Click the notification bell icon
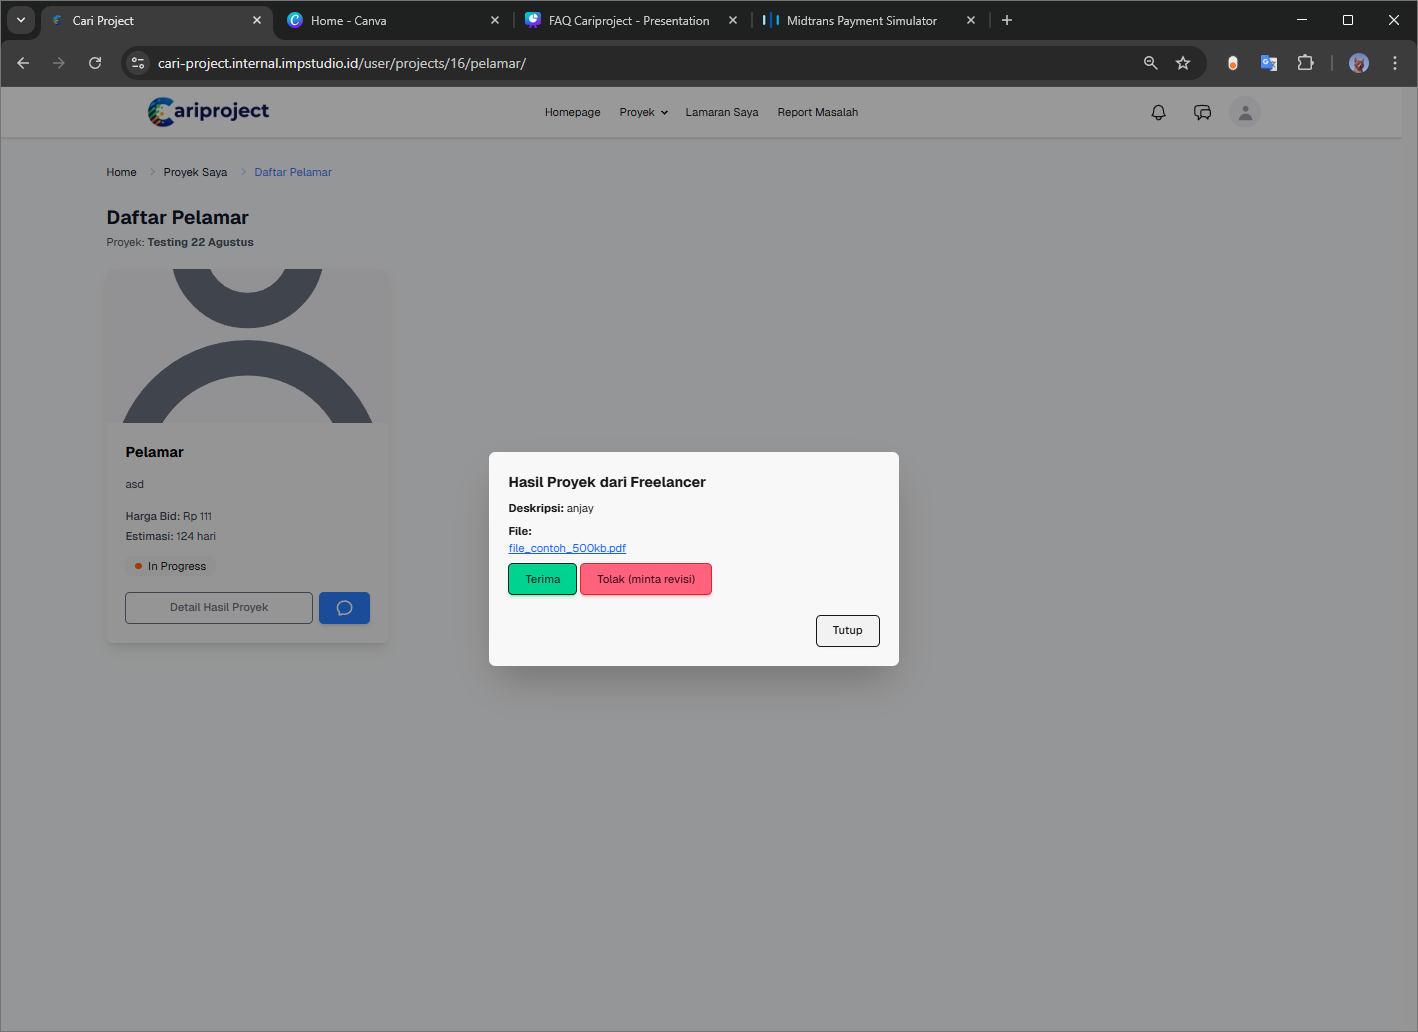 pos(1158,113)
